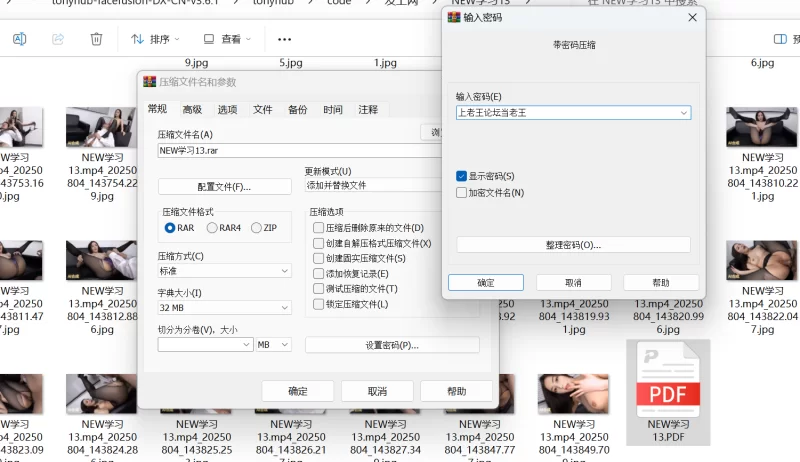800x462 pixels.
Task: Click 取消 in the 输入密码 dialog
Action: (573, 283)
